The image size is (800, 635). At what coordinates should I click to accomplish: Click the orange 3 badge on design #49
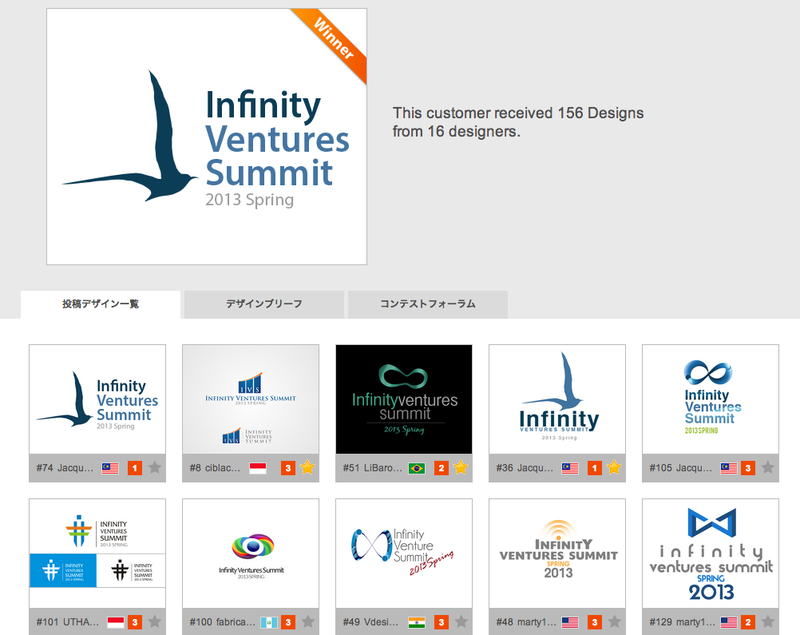[441, 622]
